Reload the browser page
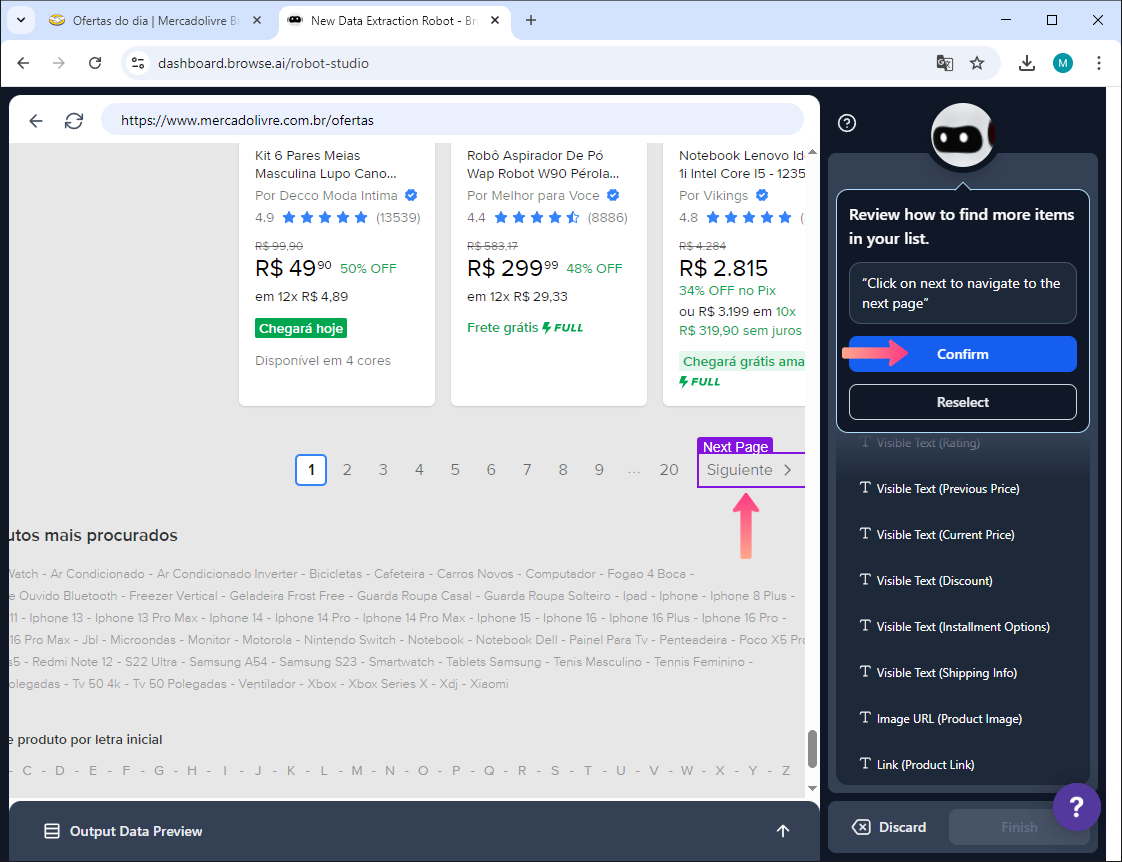The height and width of the screenshot is (862, 1122). point(95,63)
